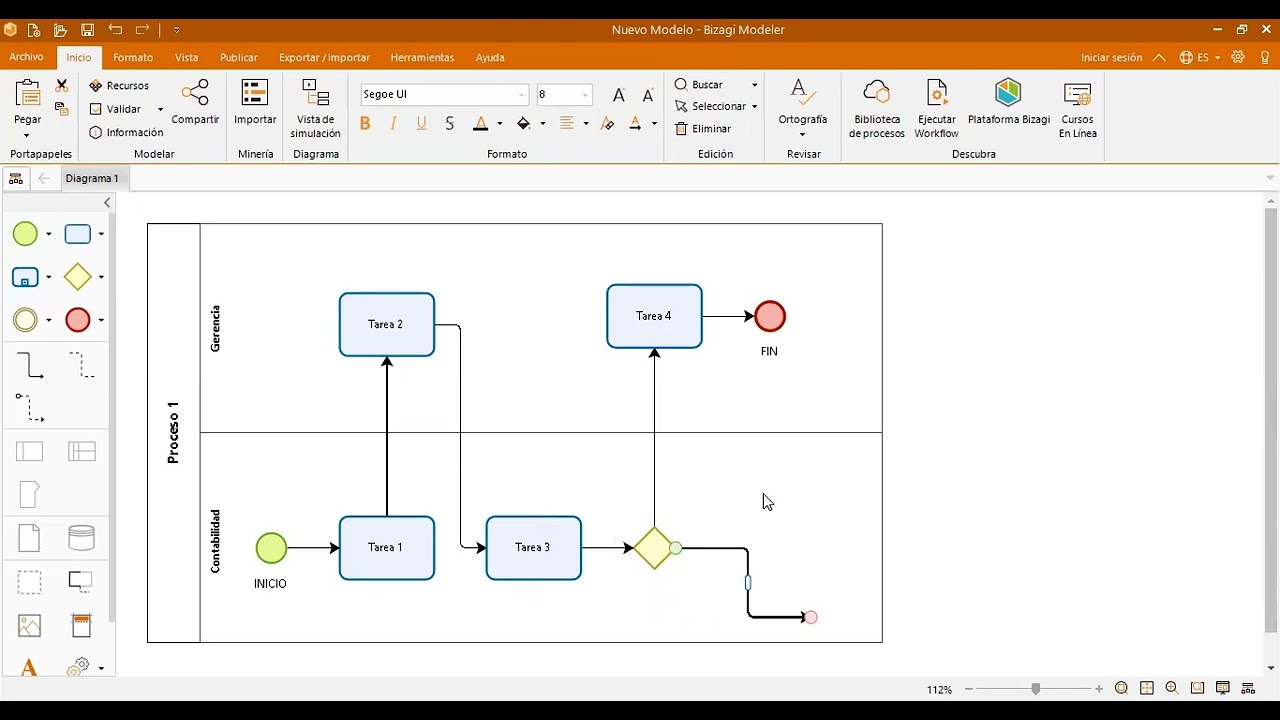Image resolution: width=1280 pixels, height=720 pixels.
Task: Choose the Sequence Flow connector tool
Action: click(x=30, y=366)
